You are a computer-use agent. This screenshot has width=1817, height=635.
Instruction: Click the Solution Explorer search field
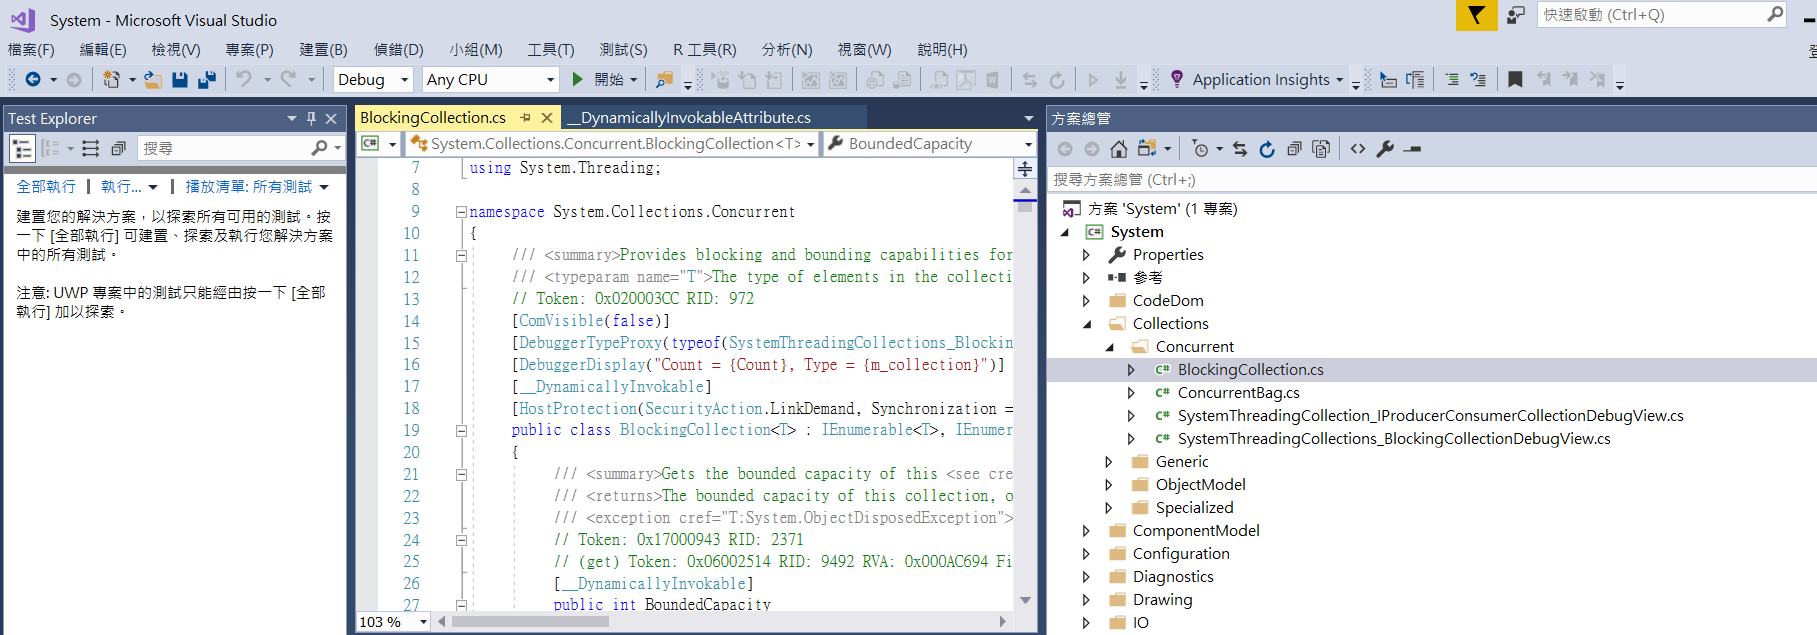coord(1431,180)
